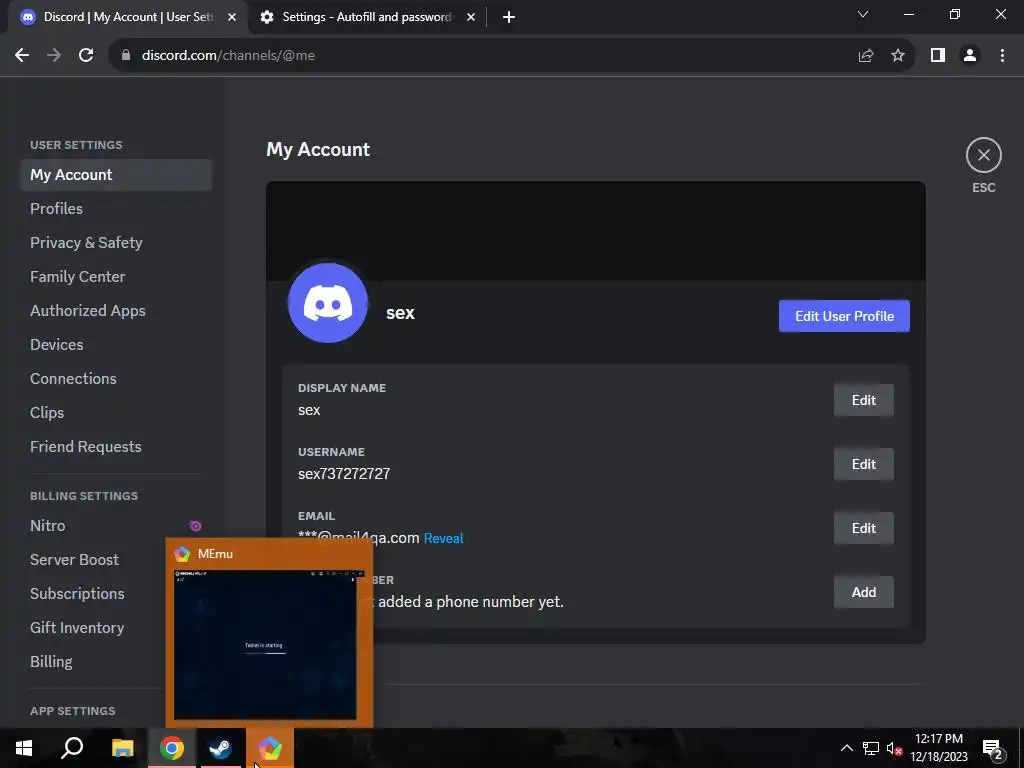Open network status in the system tray

click(871, 748)
